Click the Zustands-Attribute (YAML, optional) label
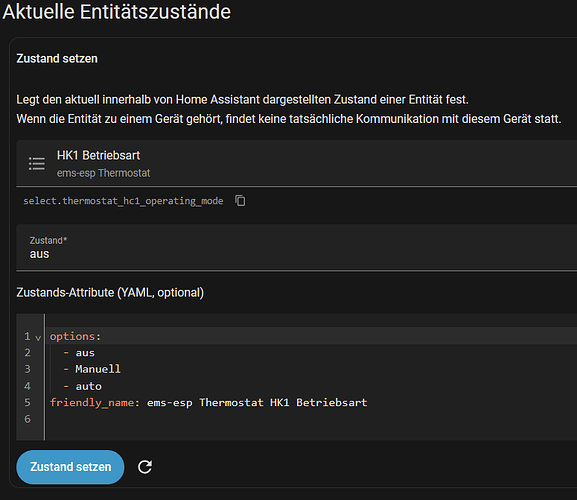This screenshot has height=500, width=577. point(110,292)
